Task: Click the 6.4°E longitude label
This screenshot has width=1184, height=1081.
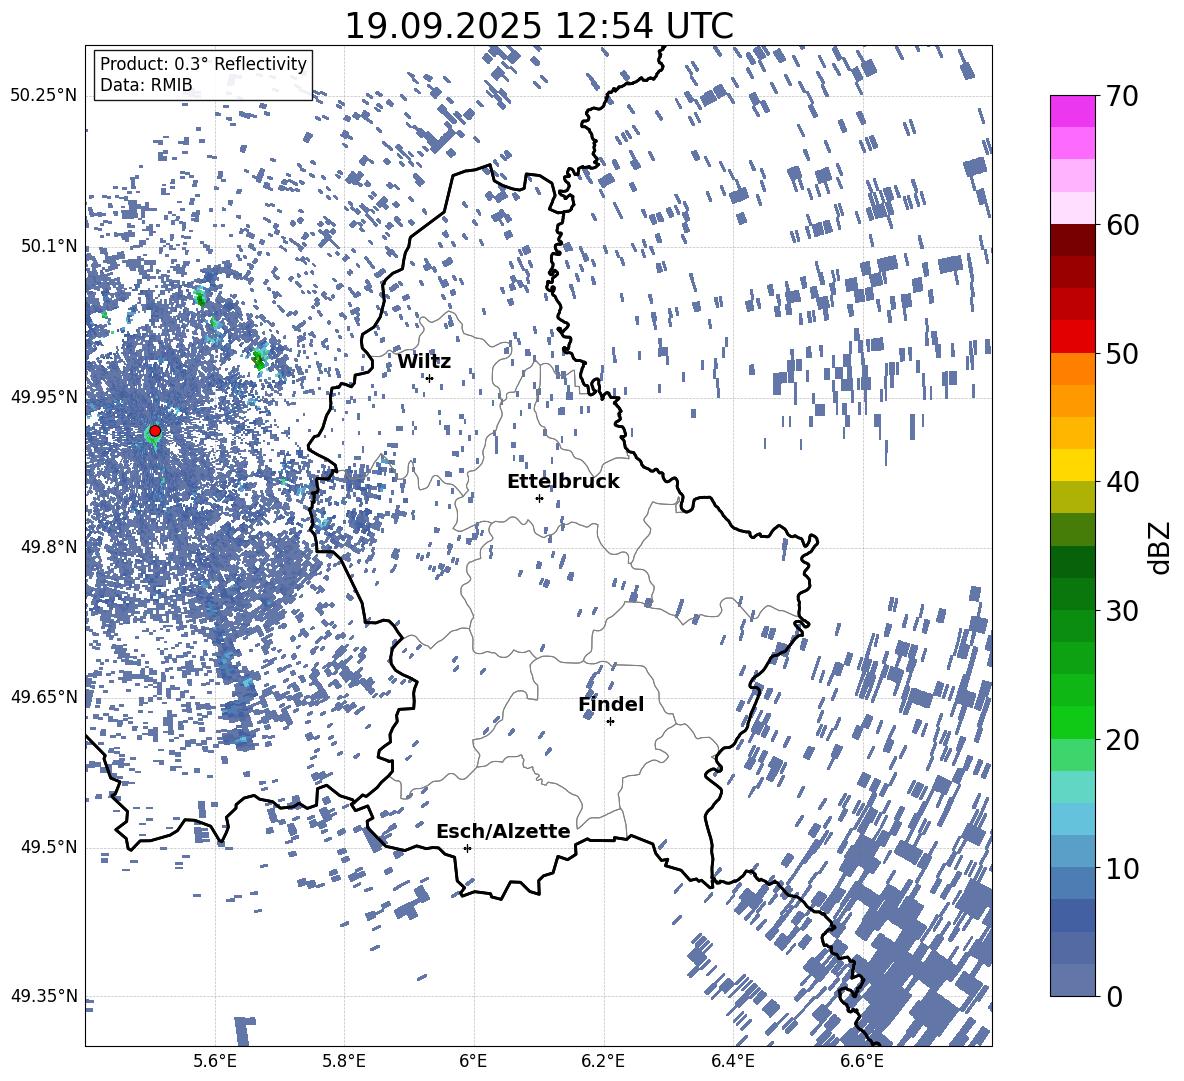Action: point(732,1061)
